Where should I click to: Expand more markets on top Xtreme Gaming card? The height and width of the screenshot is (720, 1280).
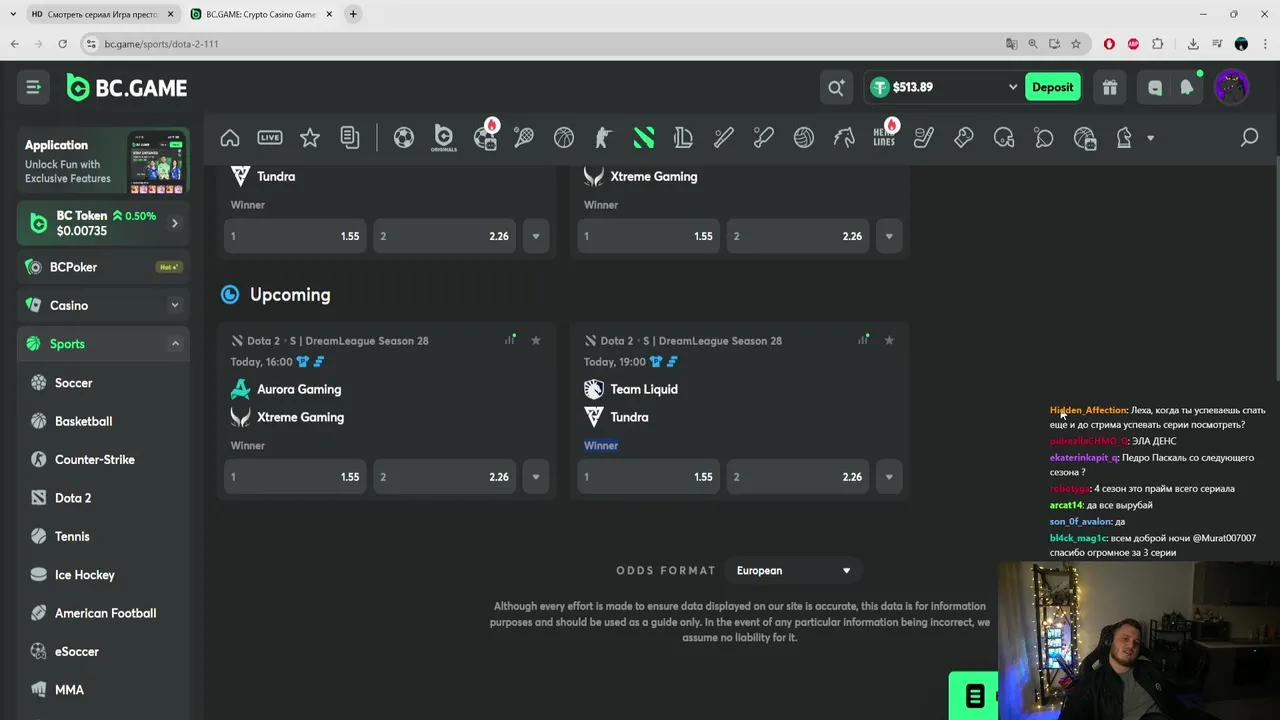click(x=889, y=237)
